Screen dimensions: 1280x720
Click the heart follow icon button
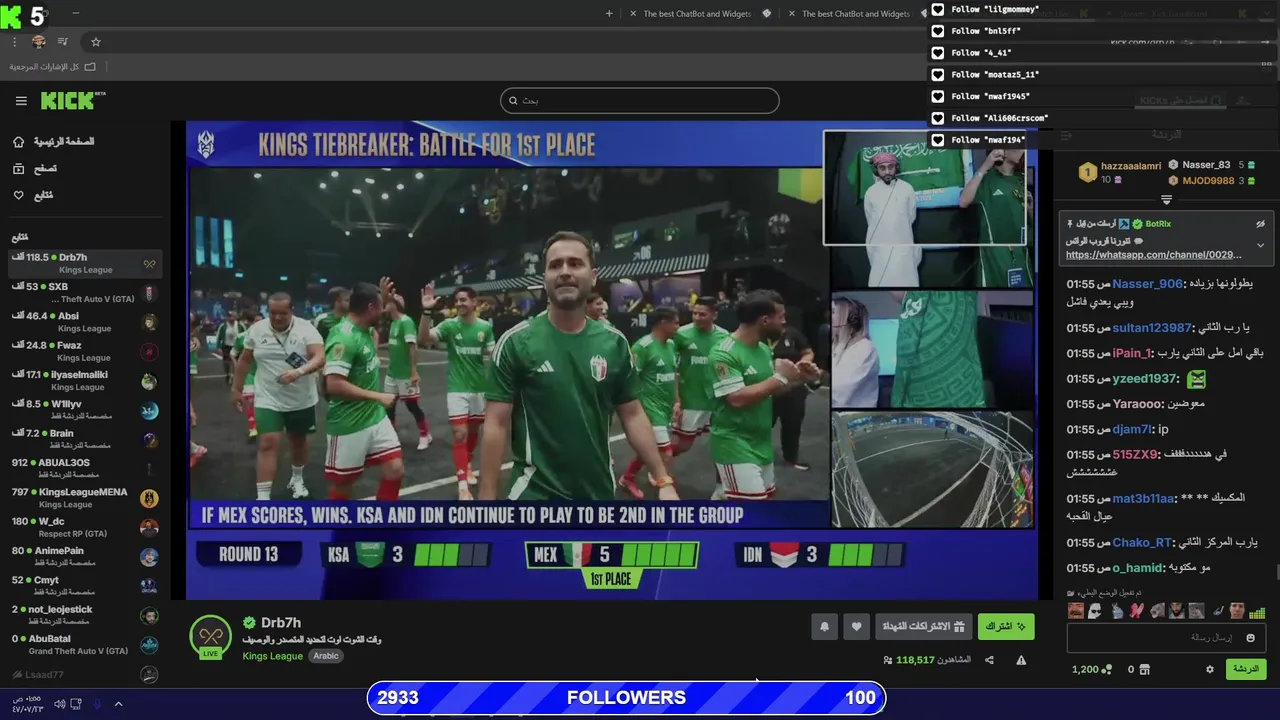tap(856, 627)
